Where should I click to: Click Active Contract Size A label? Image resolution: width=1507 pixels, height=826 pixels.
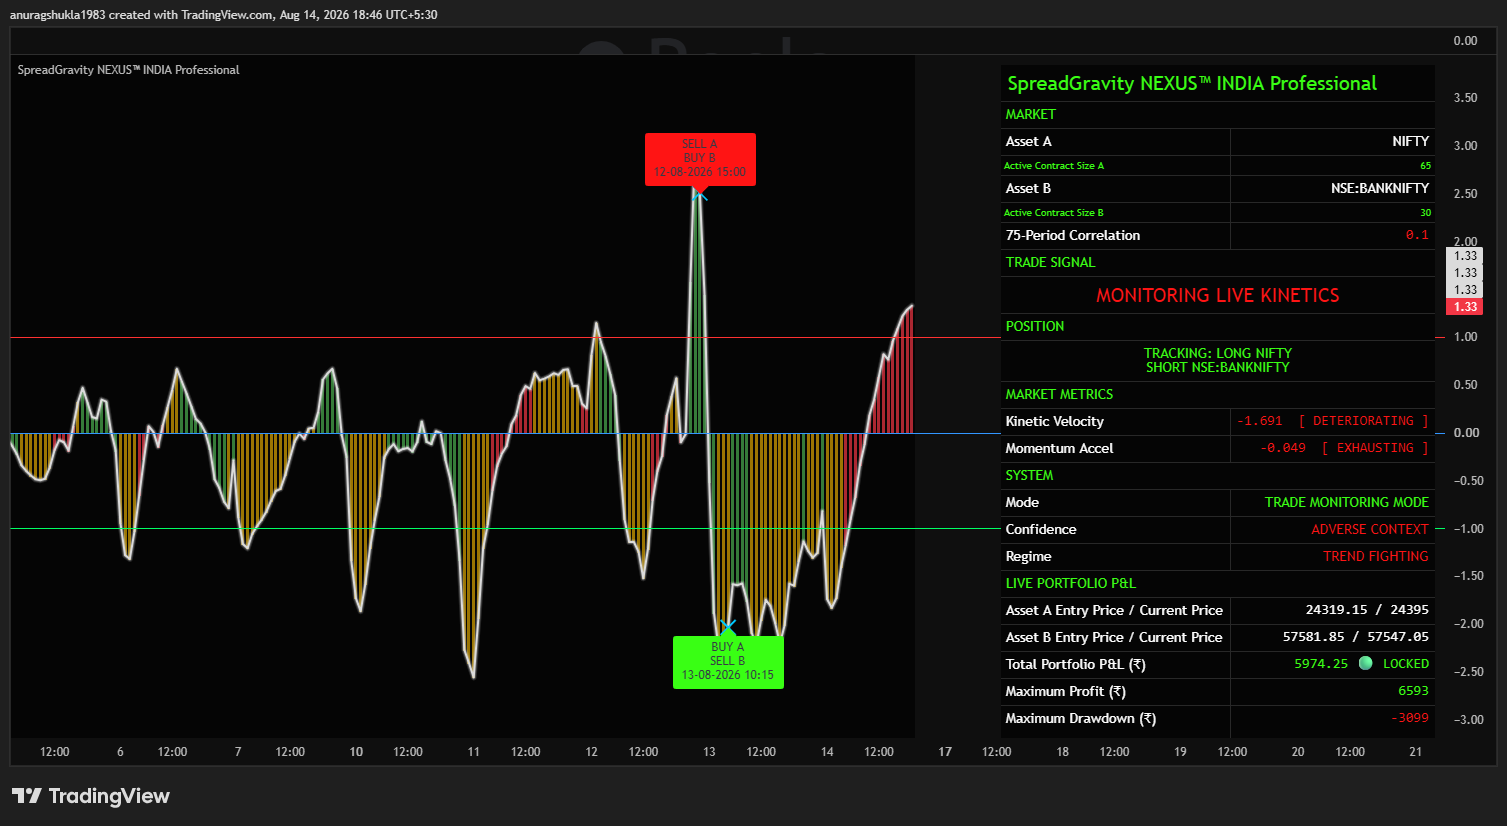[x=1054, y=166]
